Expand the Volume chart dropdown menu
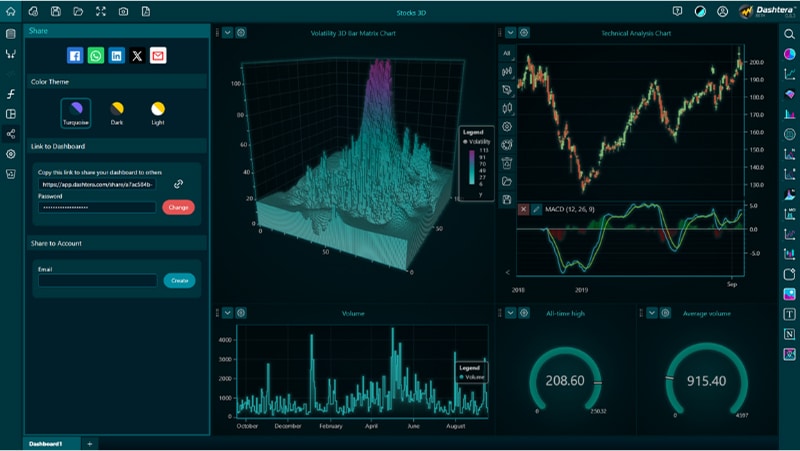Image resolution: width=800 pixels, height=451 pixels. click(x=227, y=313)
